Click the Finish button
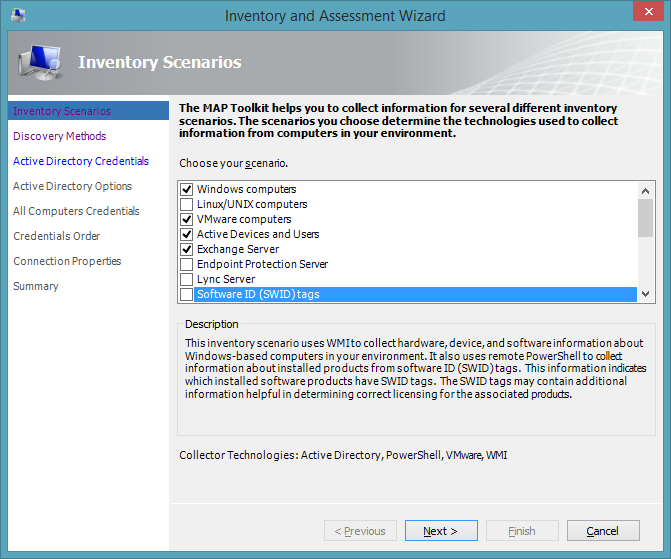671x559 pixels. (x=522, y=531)
